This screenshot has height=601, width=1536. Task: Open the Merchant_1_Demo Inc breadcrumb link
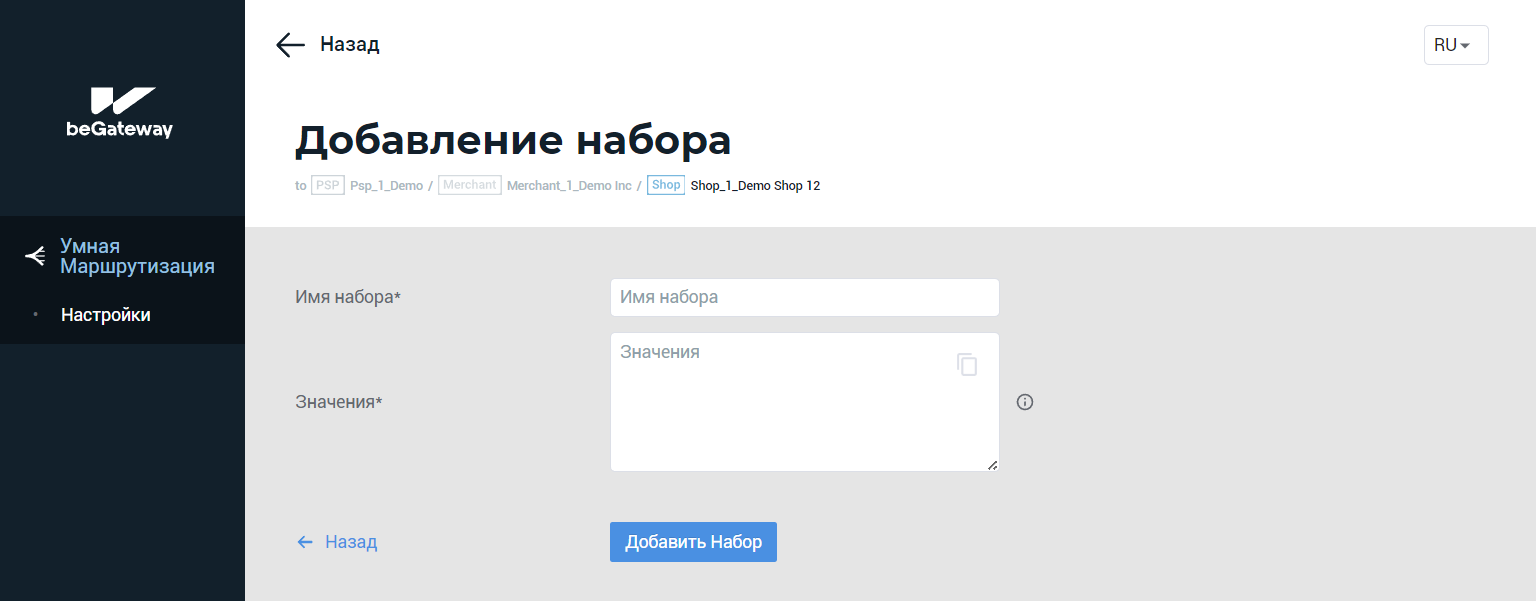pyautogui.click(x=569, y=186)
